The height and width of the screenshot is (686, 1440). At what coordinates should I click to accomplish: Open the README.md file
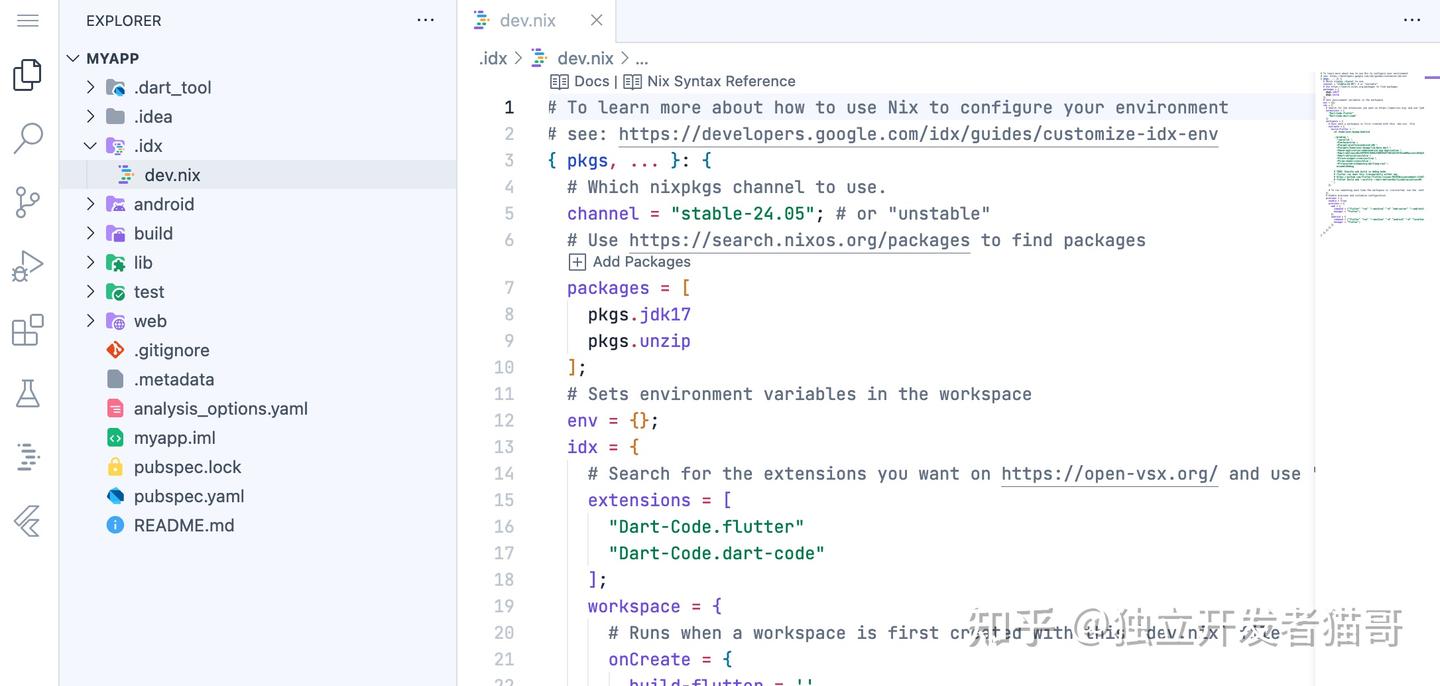tap(258, 525)
